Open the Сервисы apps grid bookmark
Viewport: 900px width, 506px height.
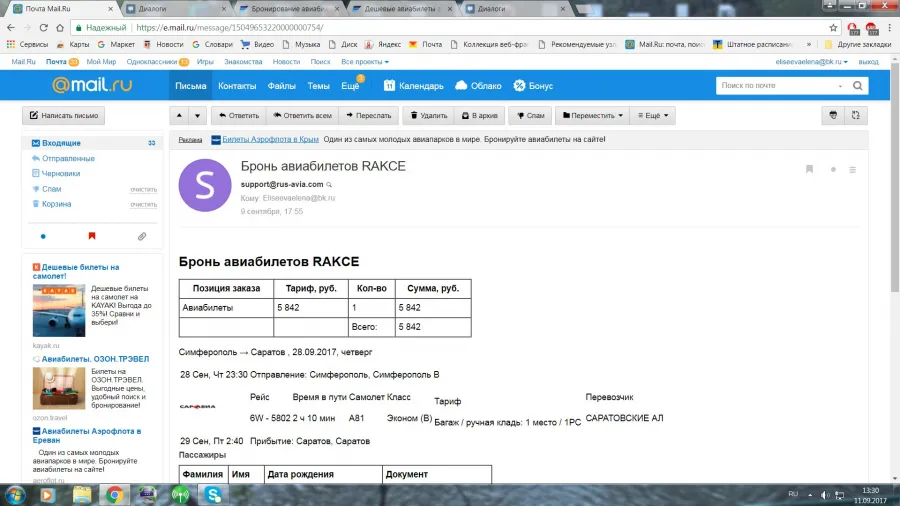point(27,44)
